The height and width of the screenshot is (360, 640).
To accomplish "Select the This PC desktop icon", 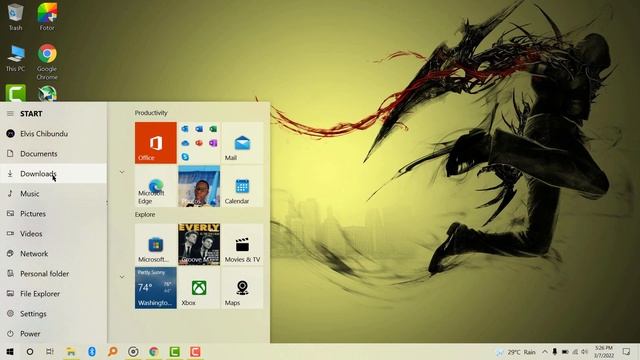I will (x=16, y=58).
